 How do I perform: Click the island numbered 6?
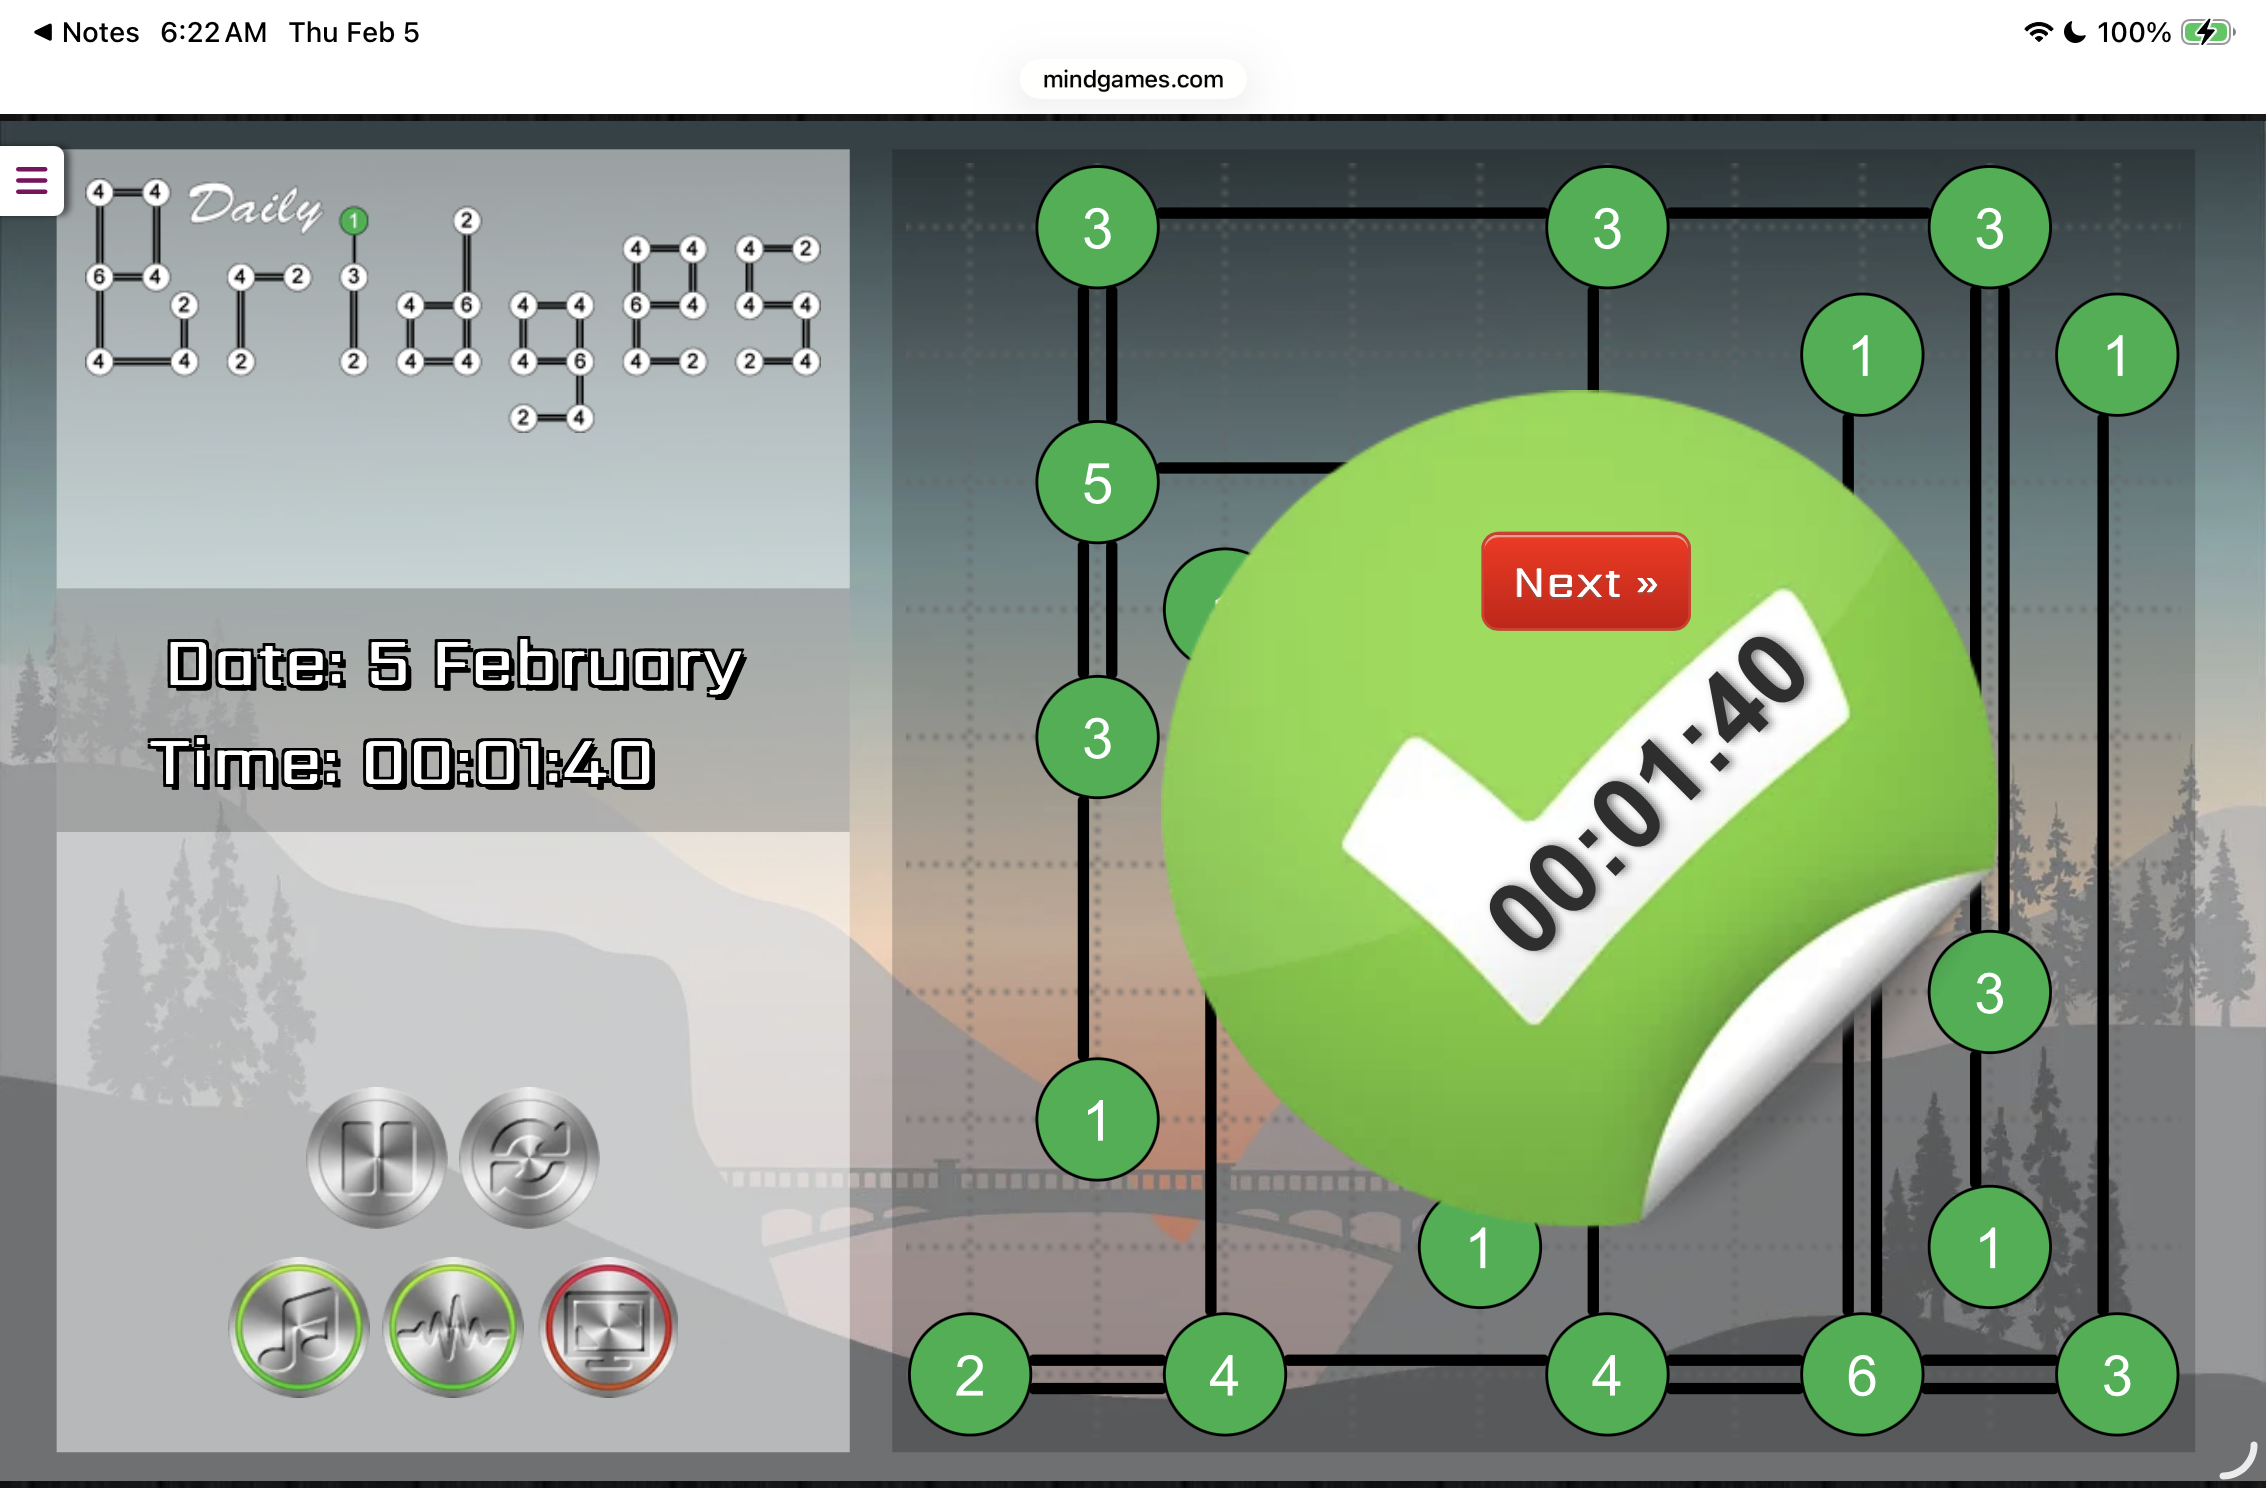tap(1861, 1374)
